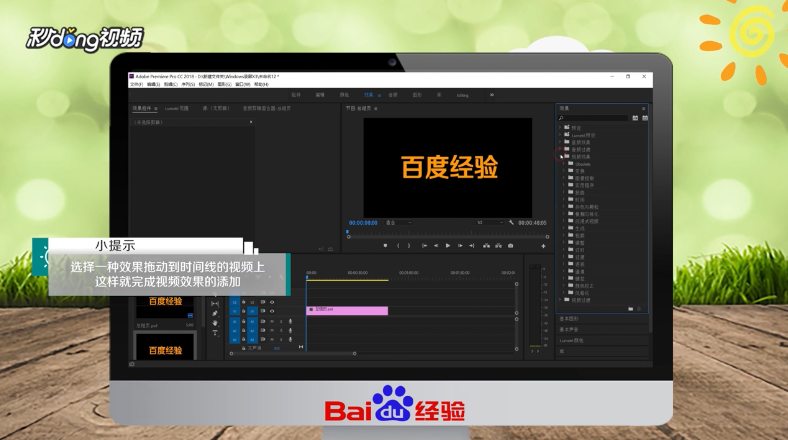788x440 pixels.
Task: Click the Effects panel search field
Action: pyautogui.click(x=596, y=118)
